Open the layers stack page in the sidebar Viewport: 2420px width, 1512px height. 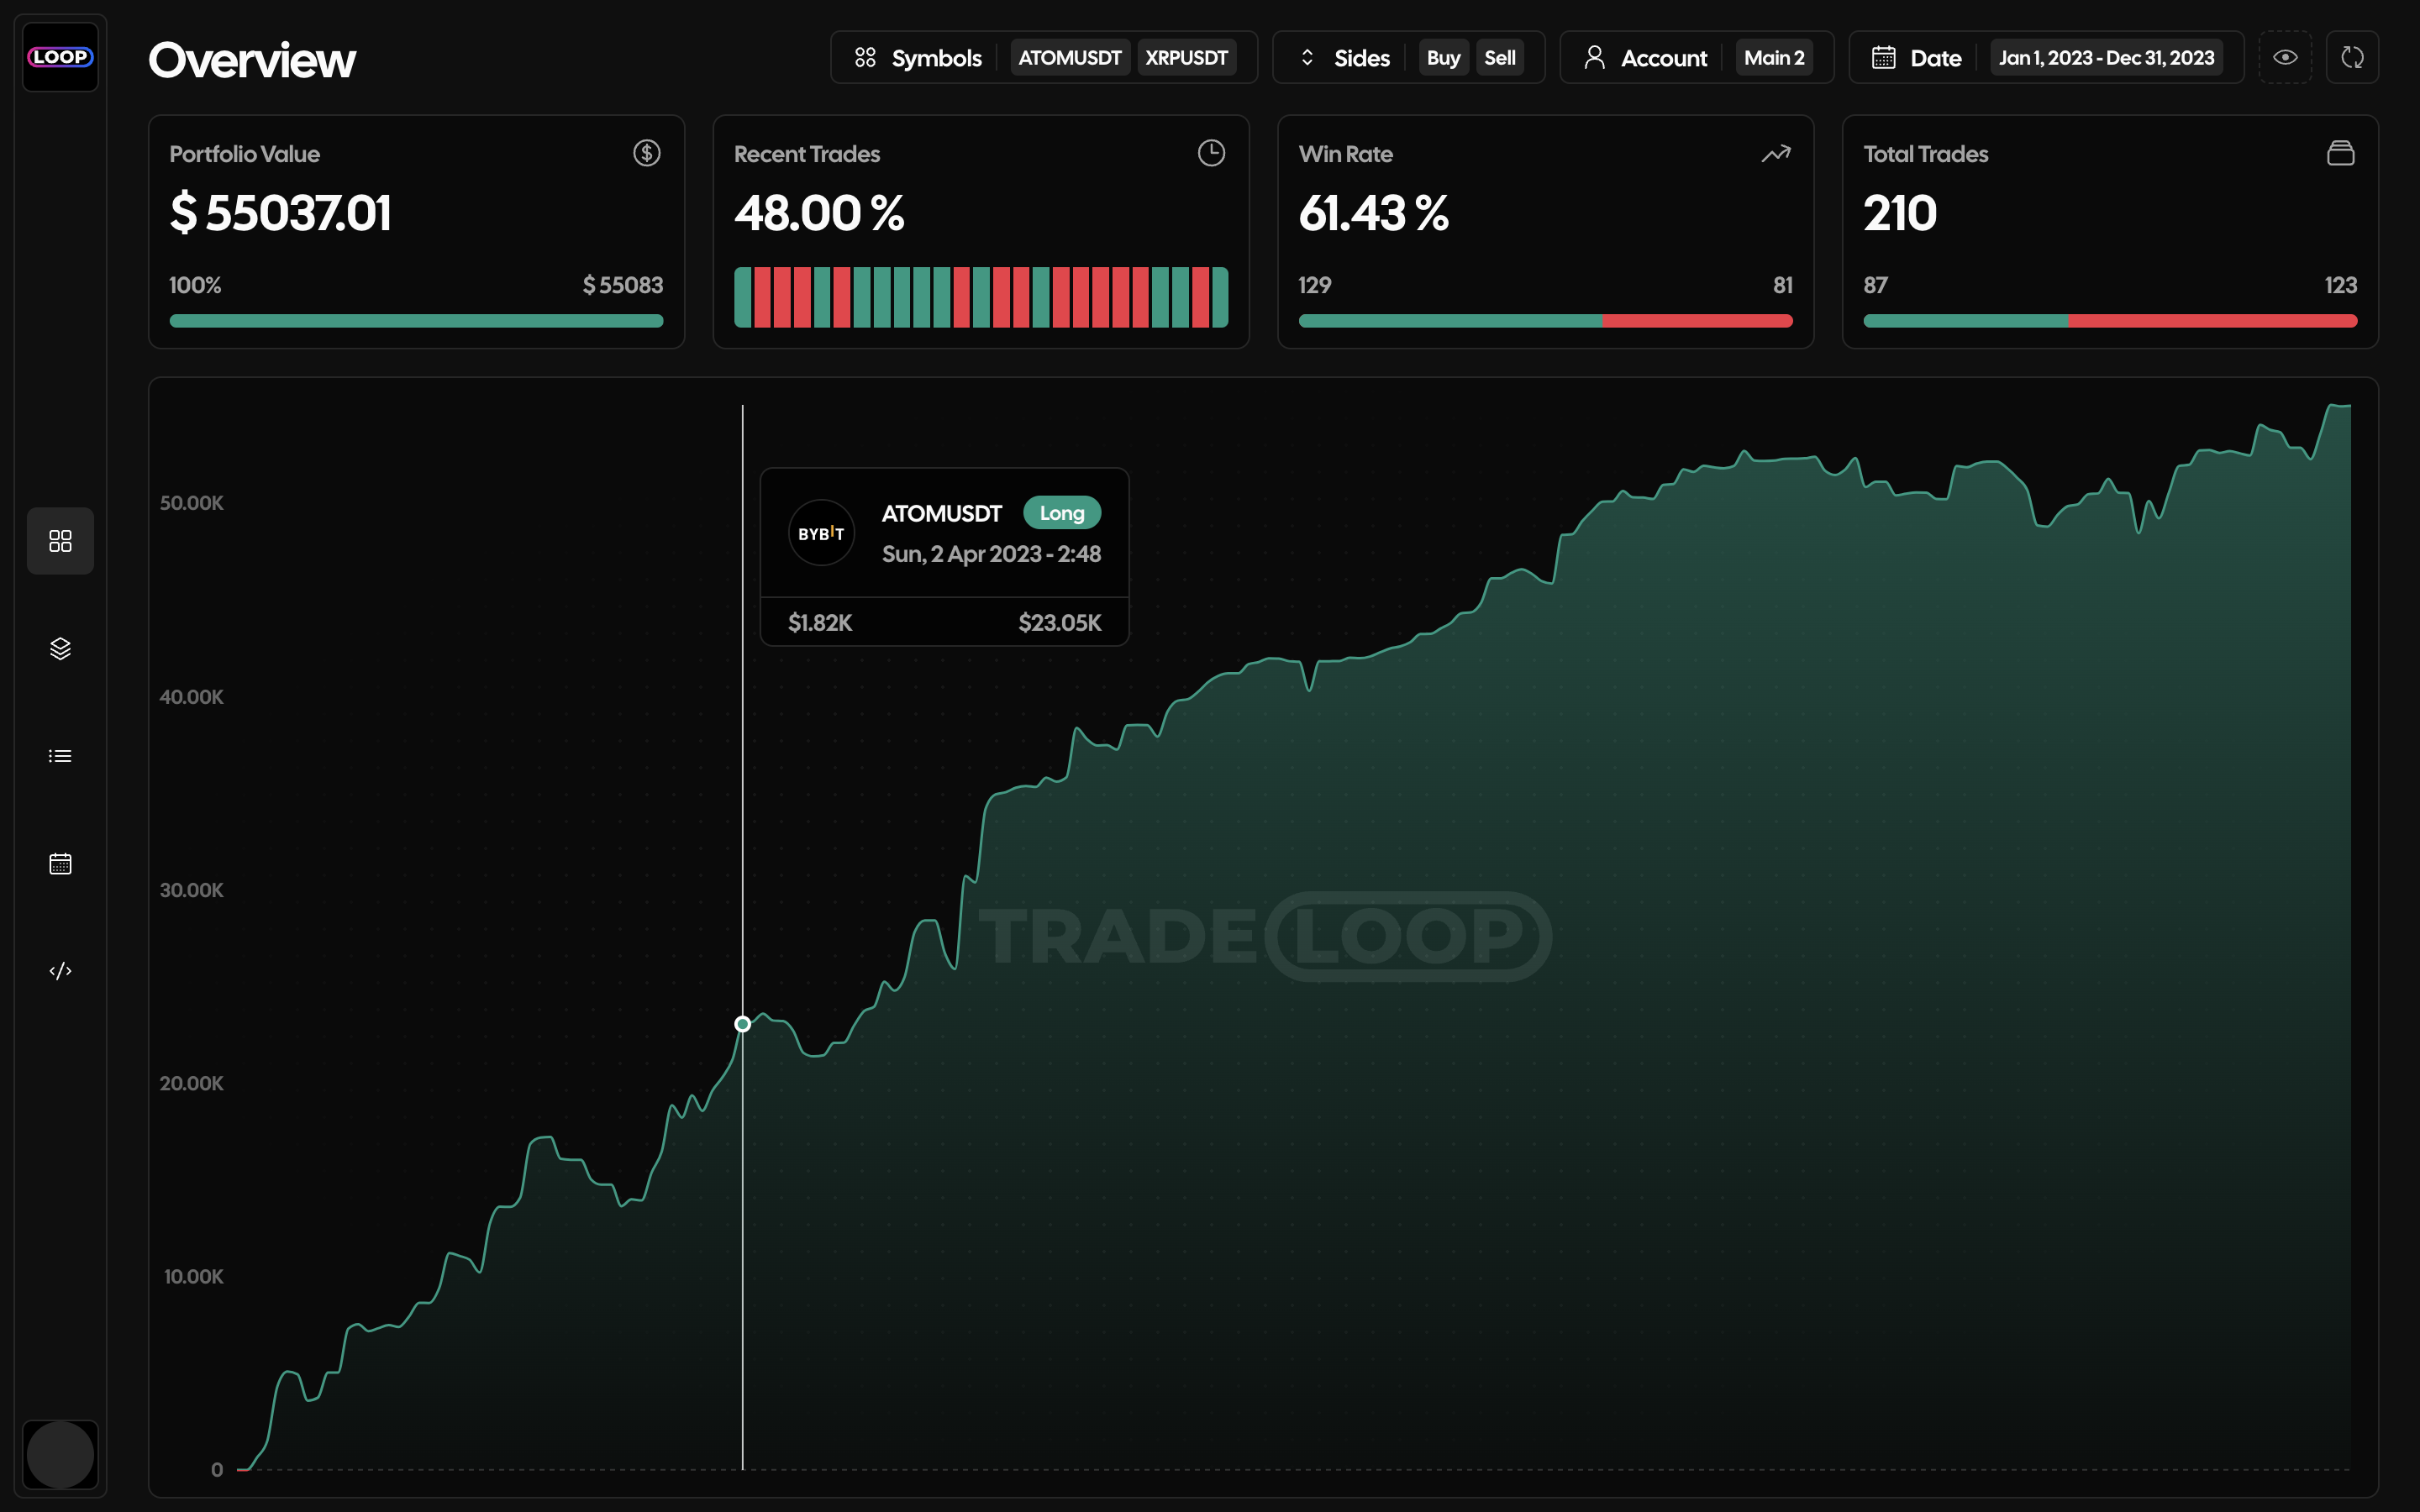(x=60, y=649)
